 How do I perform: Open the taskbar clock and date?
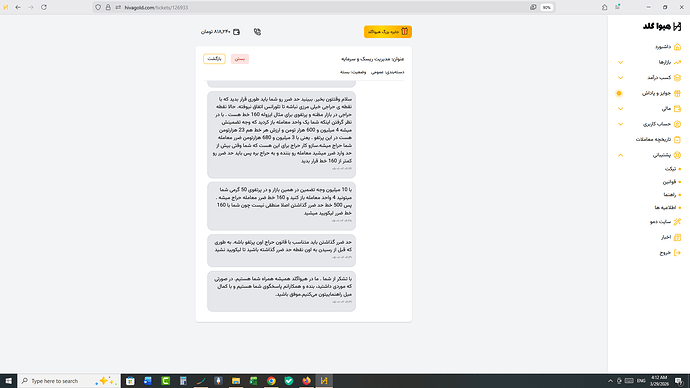click(659, 381)
